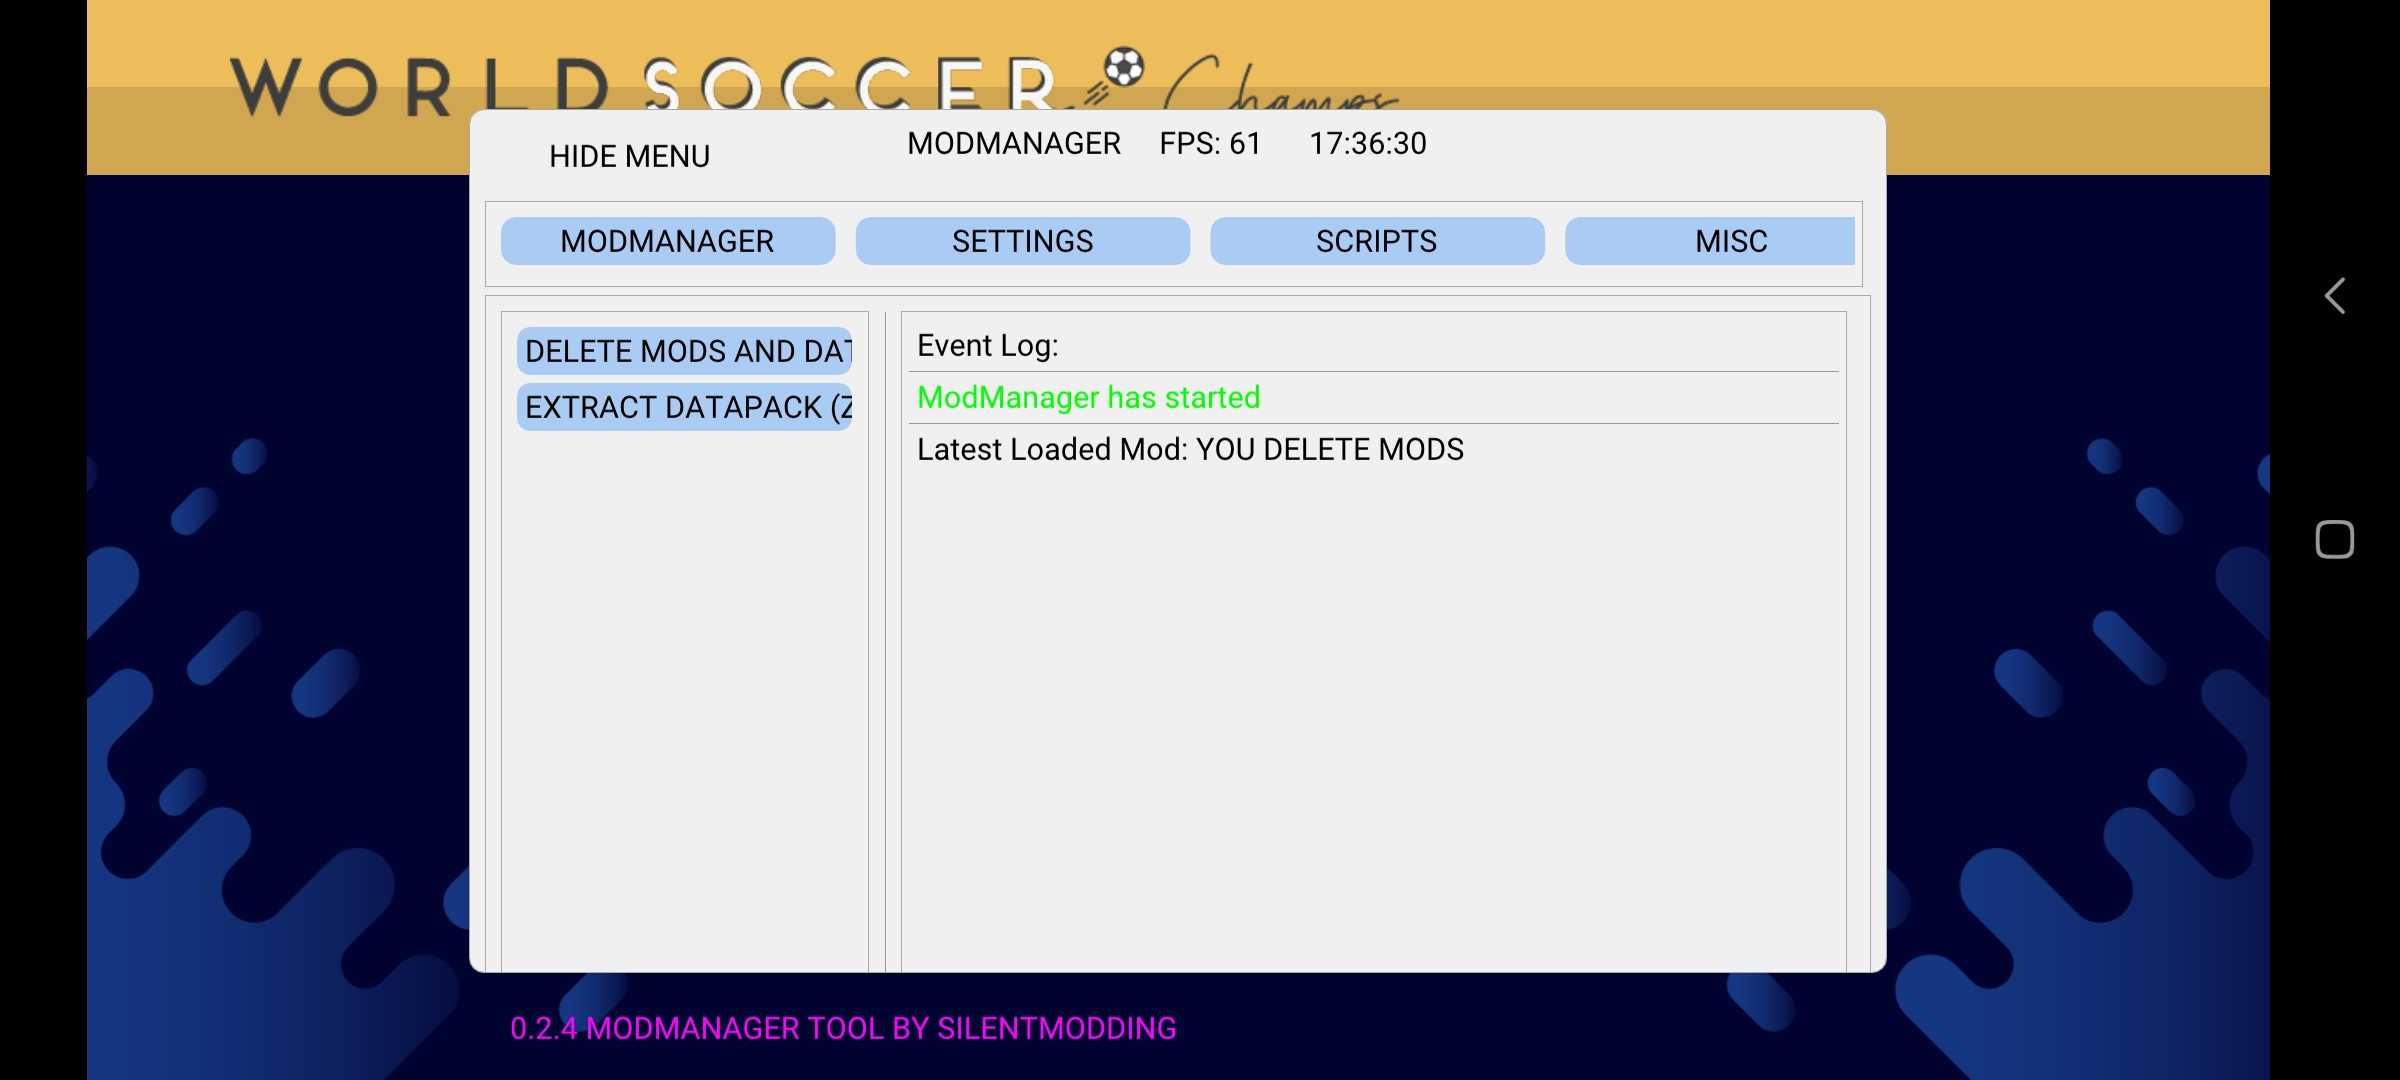Viewport: 2400px width, 1080px height.
Task: Open the SCRIPTS tab
Action: tap(1377, 241)
